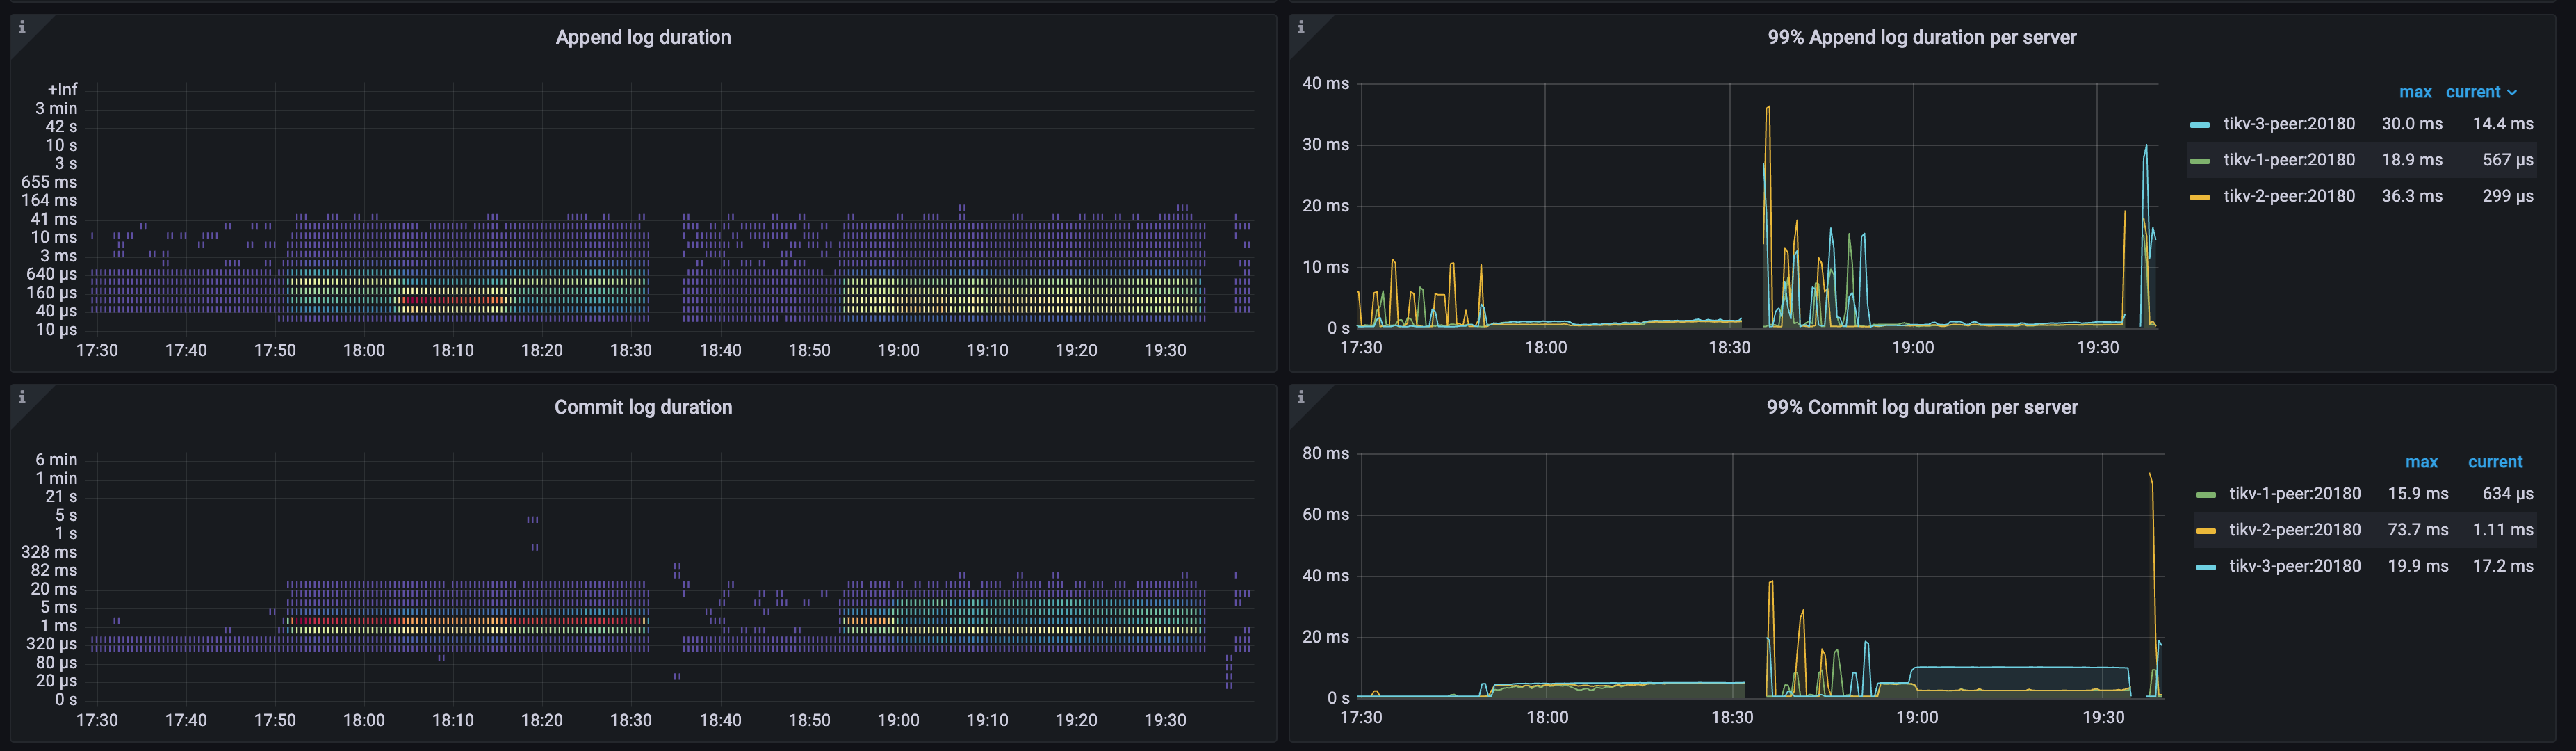The height and width of the screenshot is (751, 2576).
Task: Sort Append legend by the max column
Action: tap(2415, 91)
